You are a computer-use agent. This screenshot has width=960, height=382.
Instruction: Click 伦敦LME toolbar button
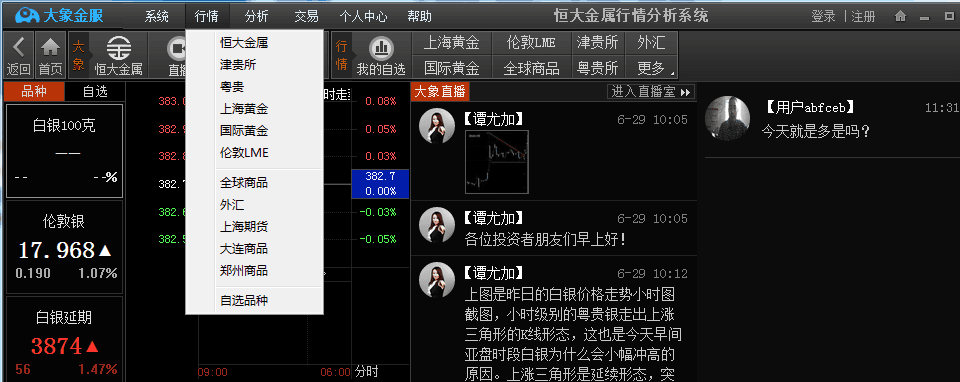[531, 43]
